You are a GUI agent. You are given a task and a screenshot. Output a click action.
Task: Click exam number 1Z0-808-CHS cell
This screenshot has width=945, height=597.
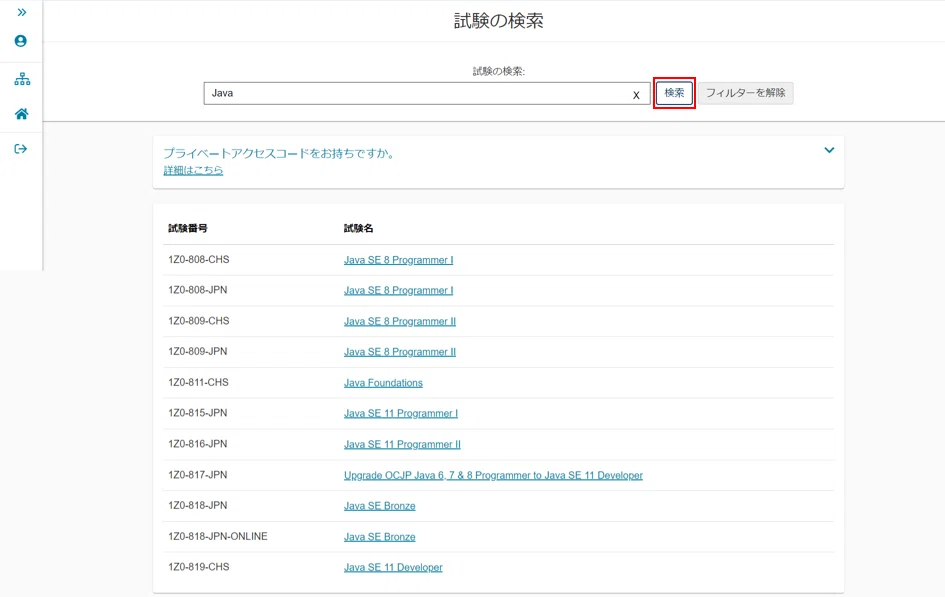click(199, 260)
